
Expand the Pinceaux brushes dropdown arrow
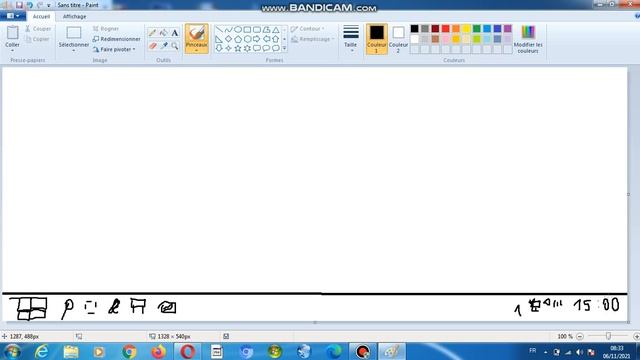point(196,51)
